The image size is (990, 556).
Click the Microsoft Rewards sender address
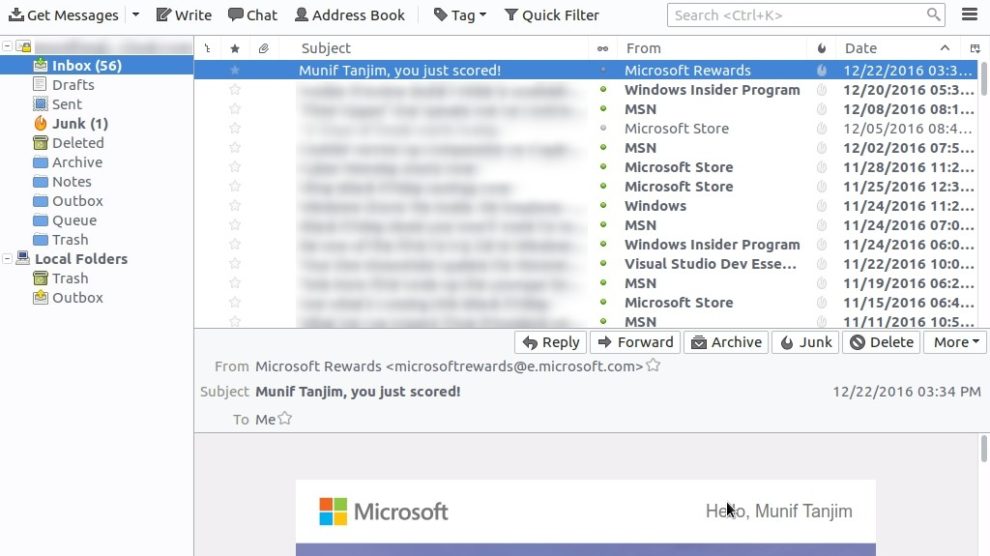coord(449,366)
